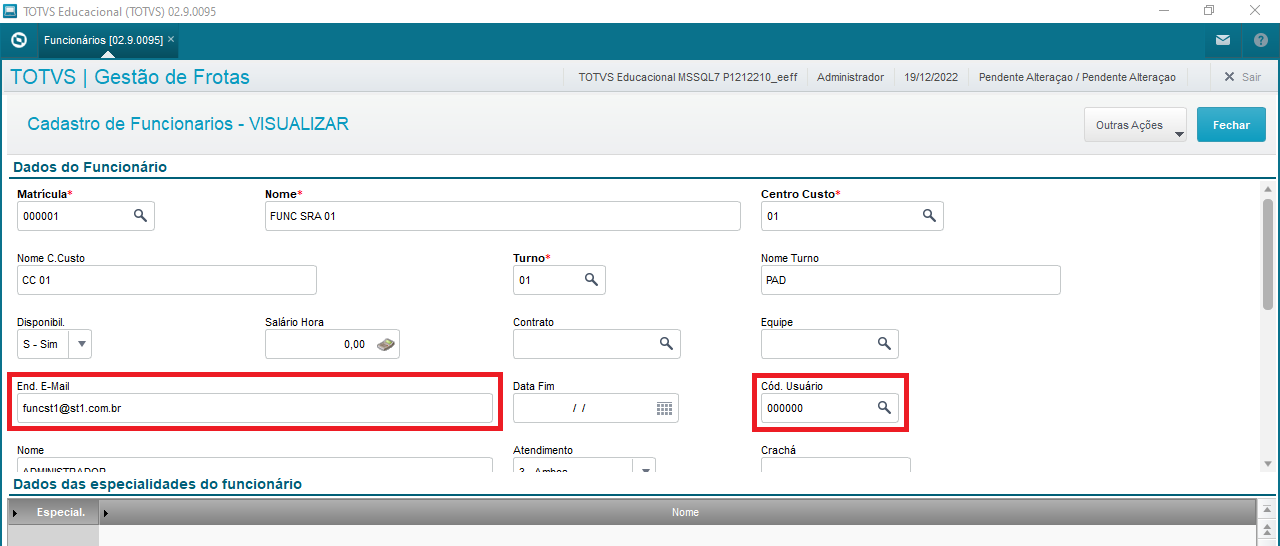1280x546 pixels.
Task: Click the specialties grid scroll-to-top arrow
Action: [x=1267, y=511]
